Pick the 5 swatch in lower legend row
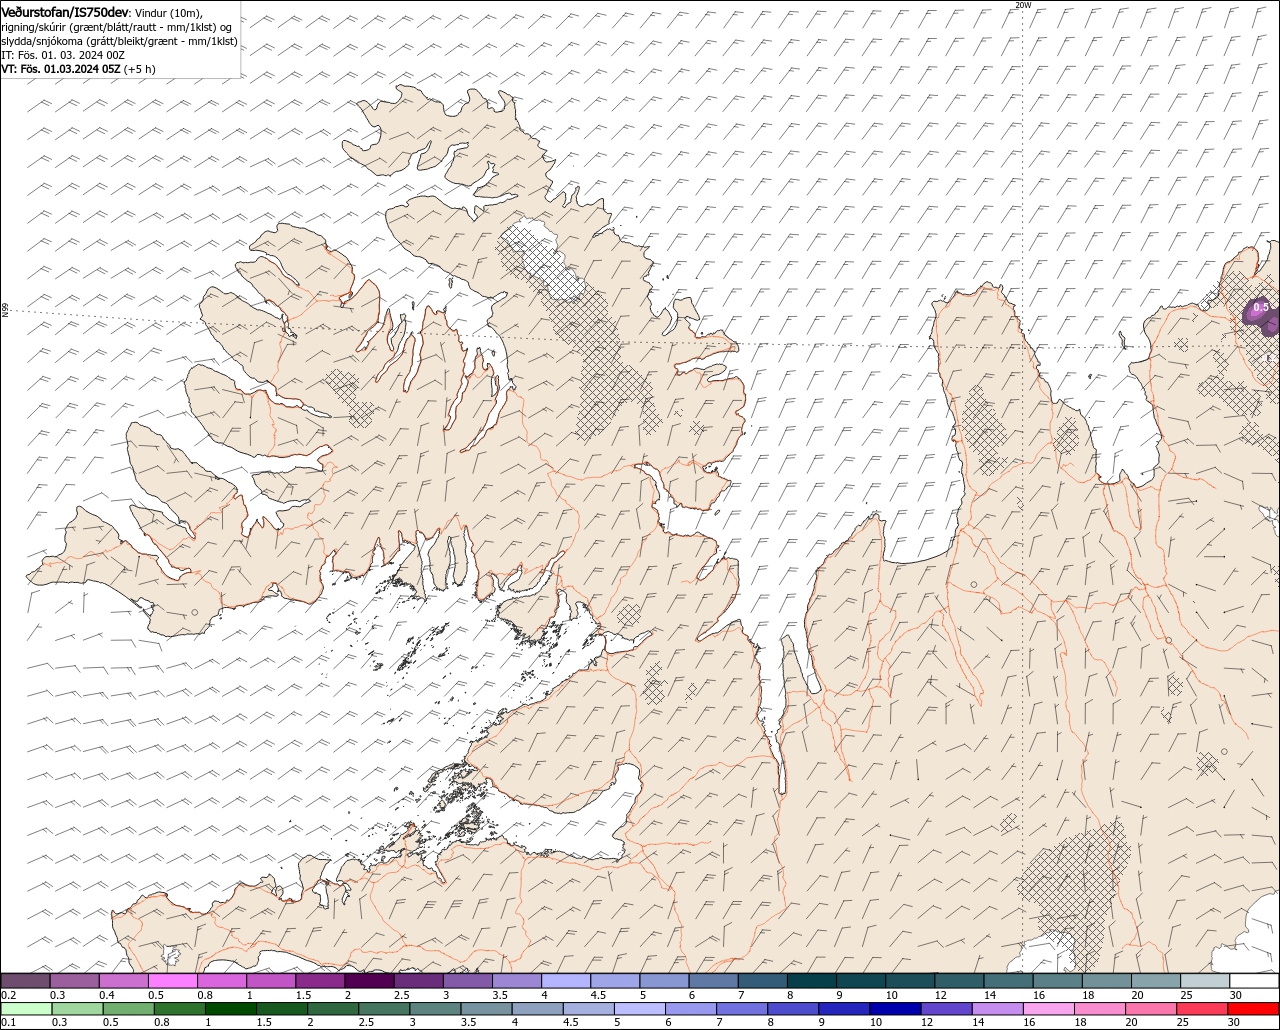The image size is (1280, 1030). point(640,1008)
